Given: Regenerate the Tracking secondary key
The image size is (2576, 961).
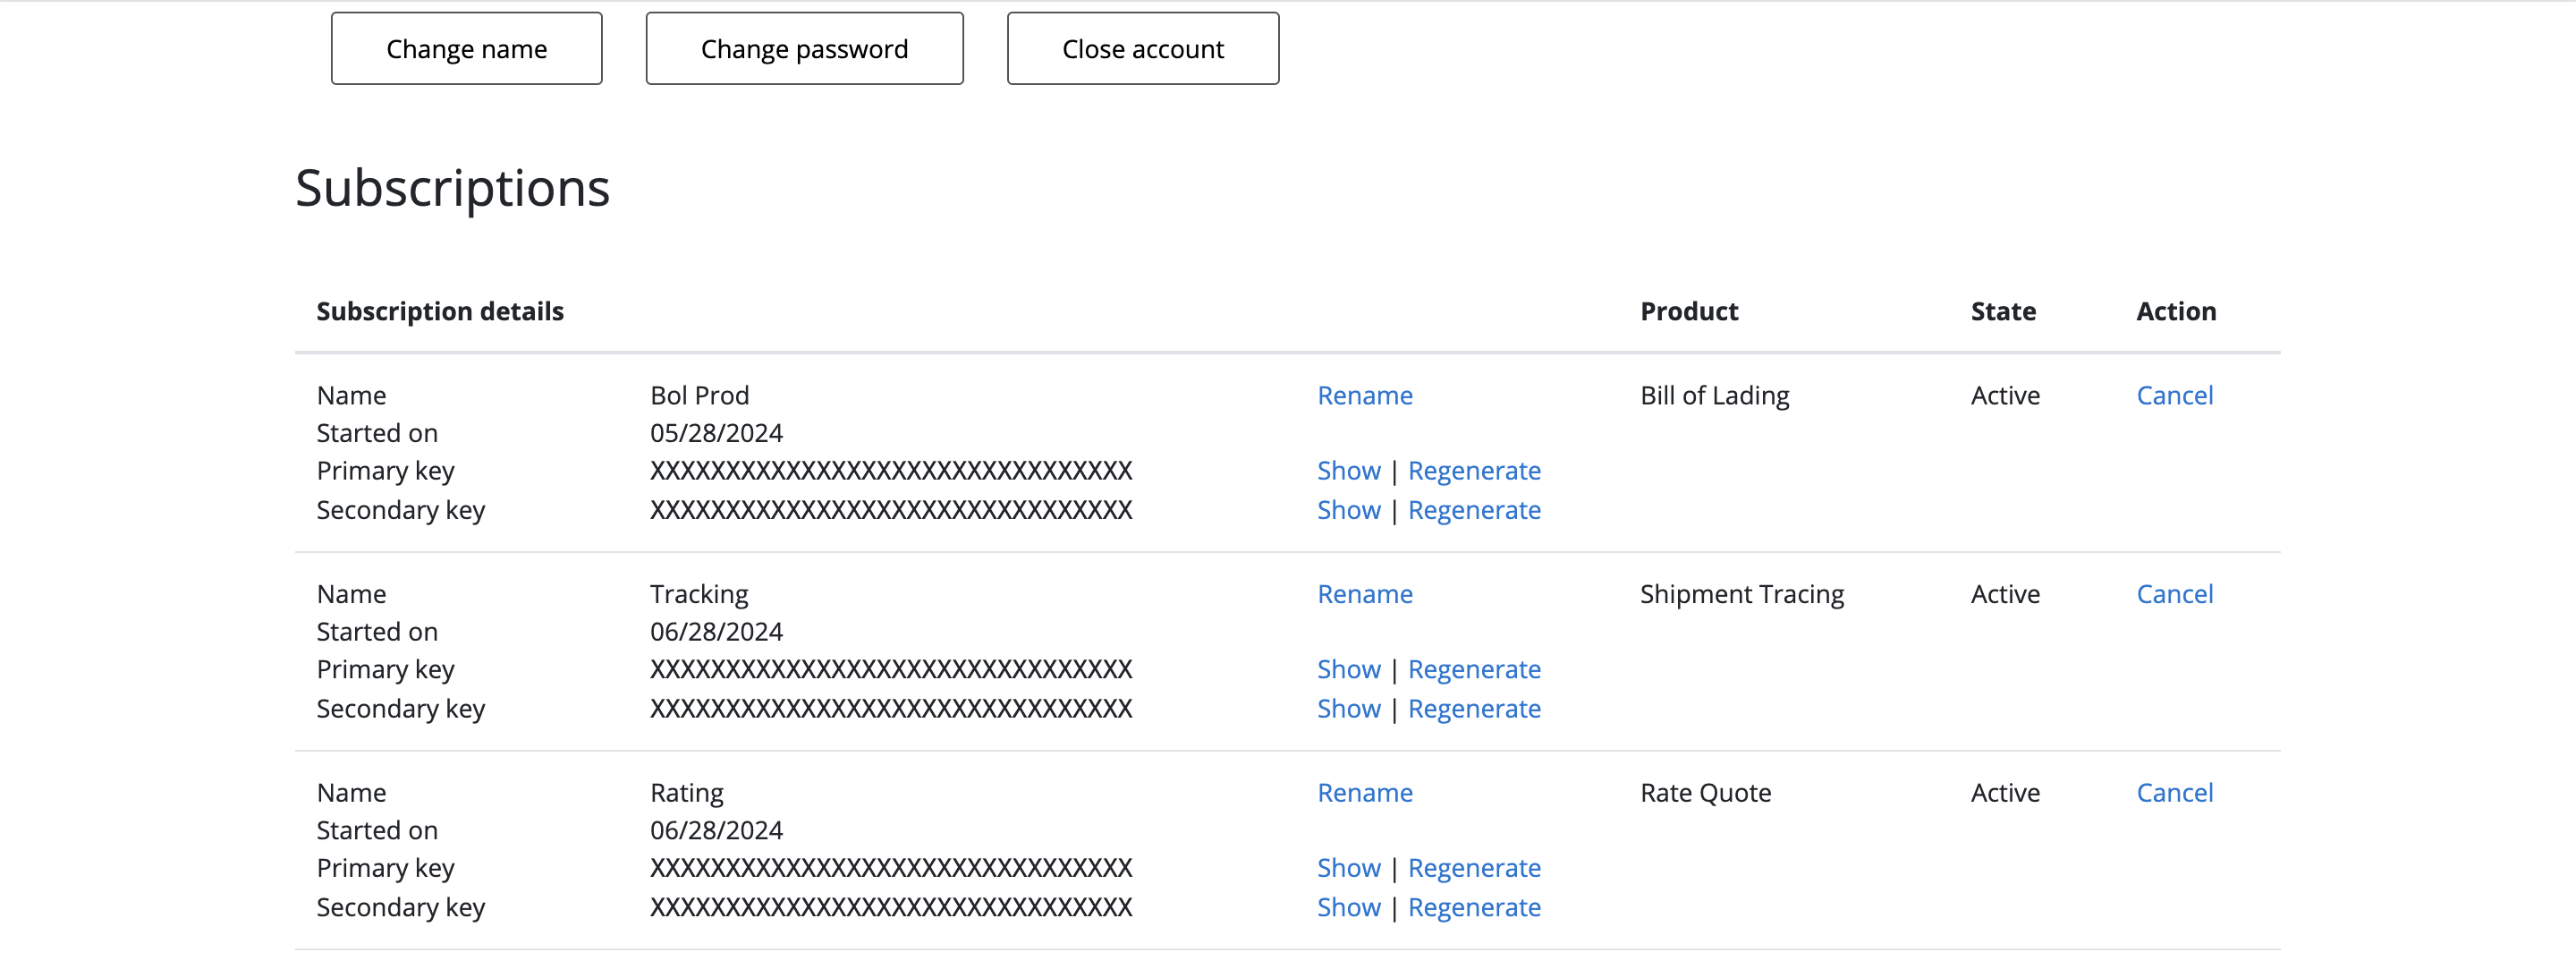Looking at the screenshot, I should tap(1474, 708).
